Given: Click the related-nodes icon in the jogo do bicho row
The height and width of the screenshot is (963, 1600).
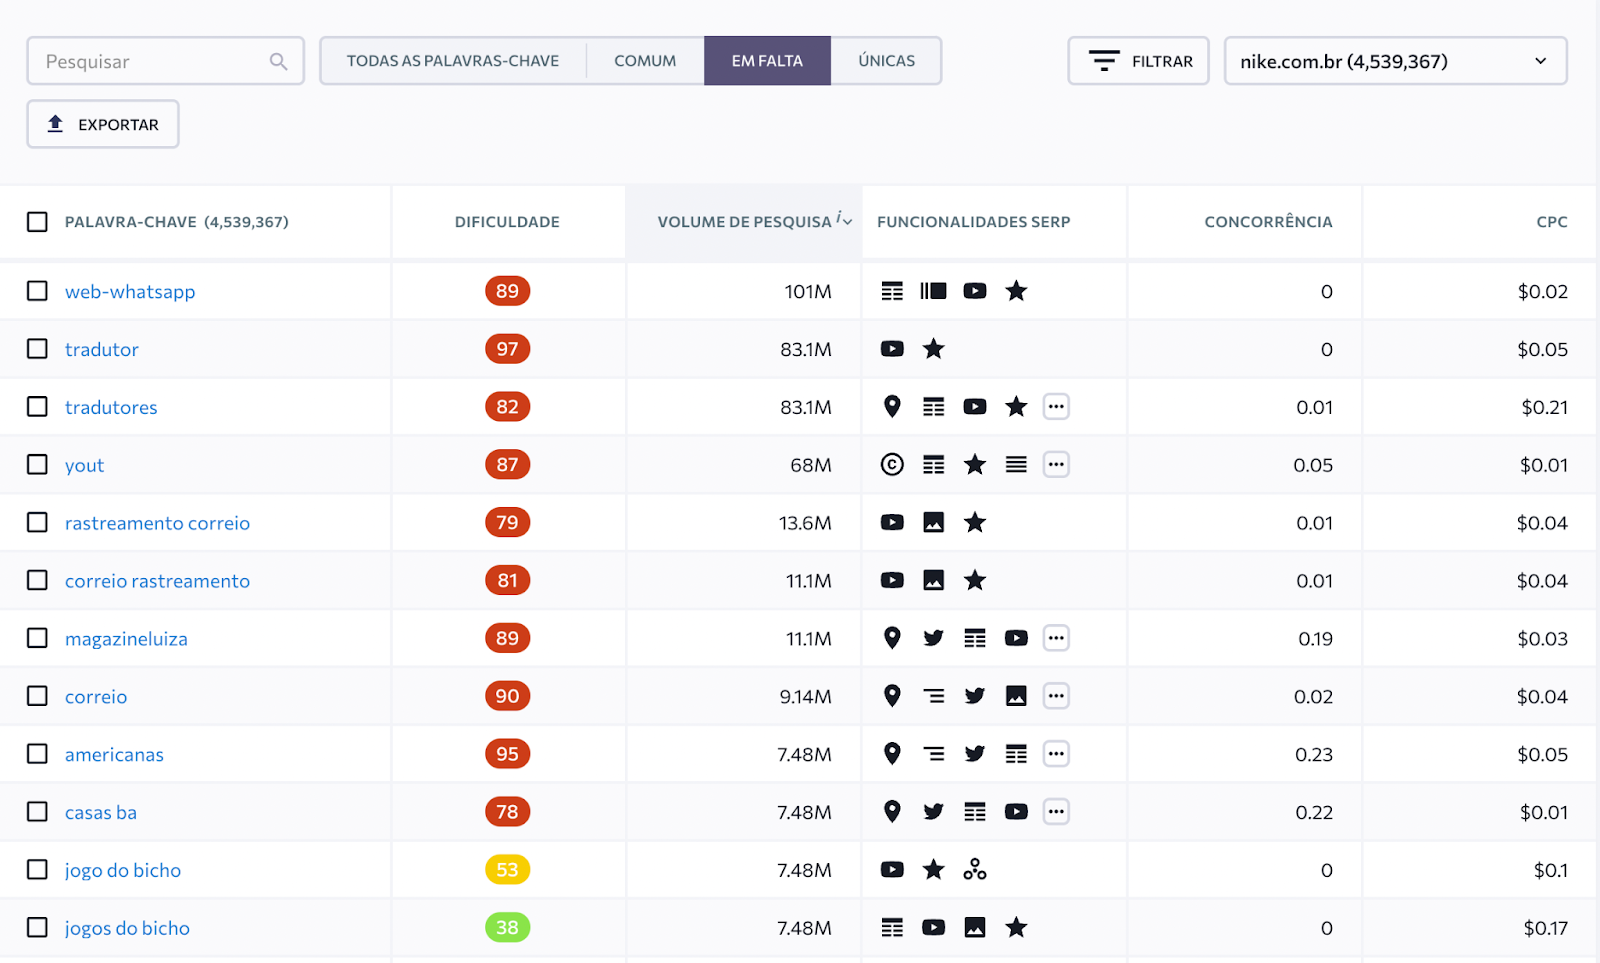Looking at the screenshot, I should tap(975, 870).
